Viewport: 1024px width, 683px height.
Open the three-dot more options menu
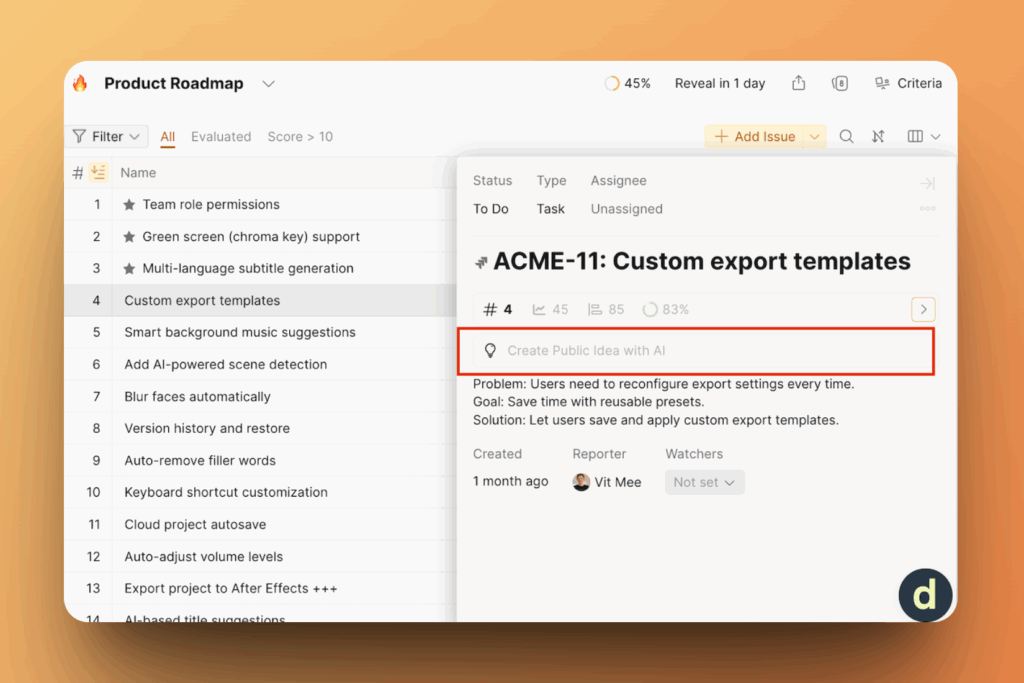927,209
